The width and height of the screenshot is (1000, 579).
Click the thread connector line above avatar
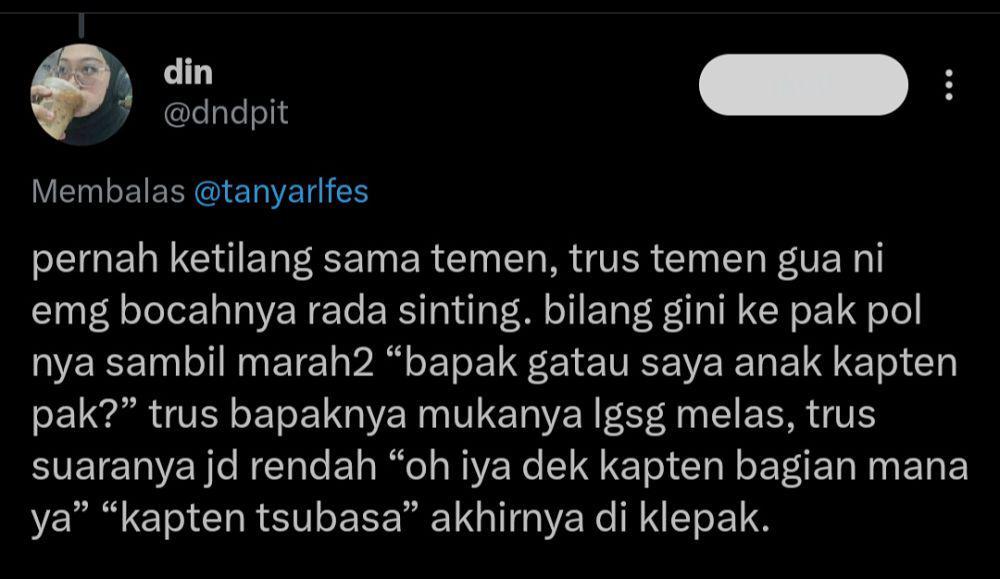click(x=82, y=26)
